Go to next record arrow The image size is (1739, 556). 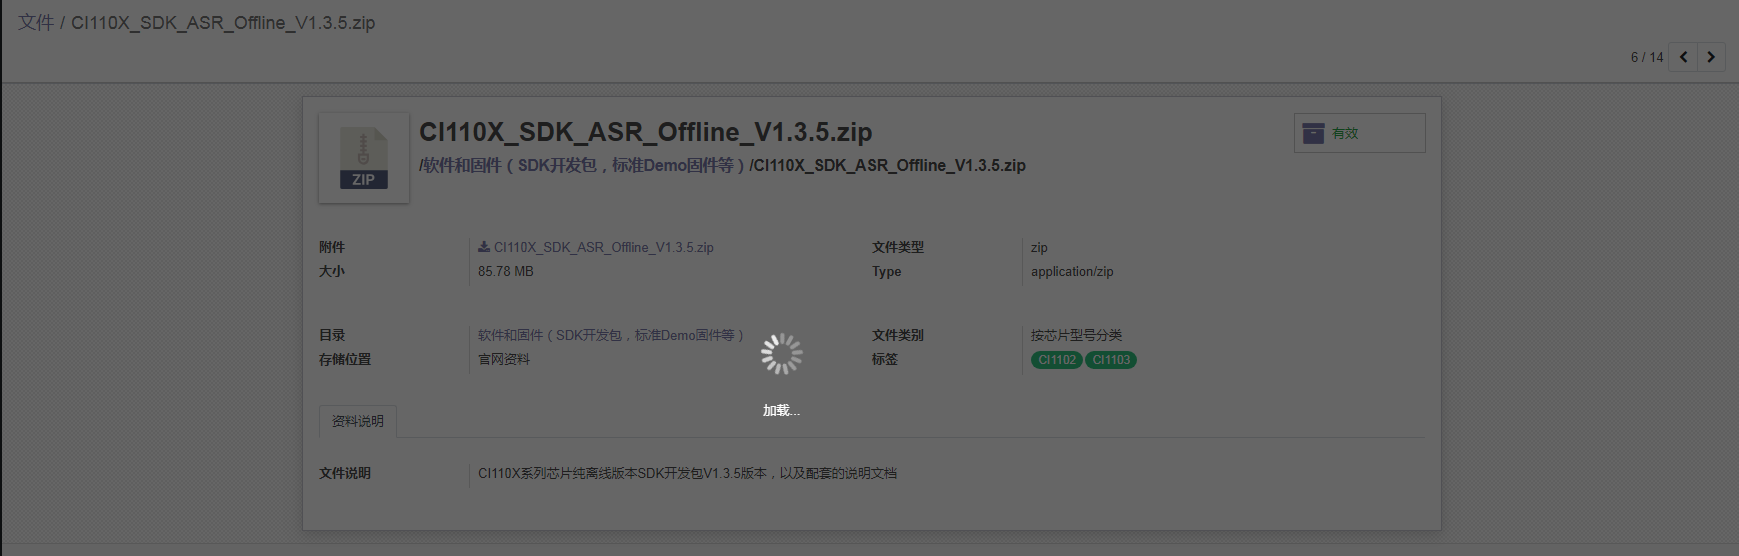1711,57
